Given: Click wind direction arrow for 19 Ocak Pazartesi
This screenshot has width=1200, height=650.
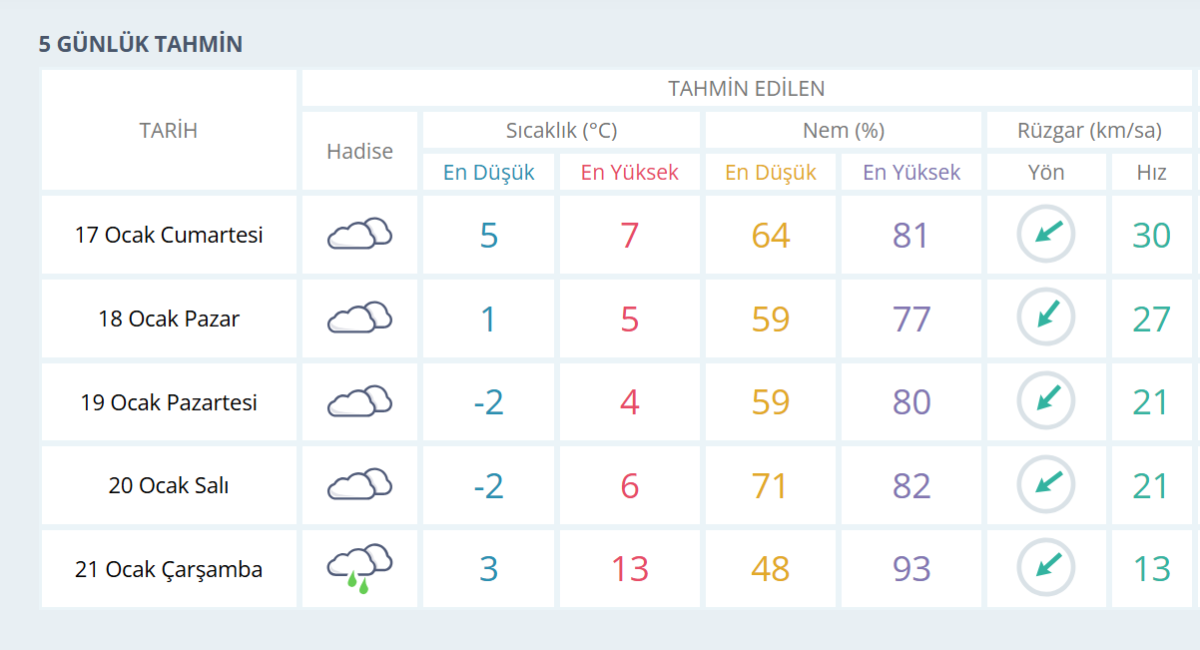Looking at the screenshot, I should point(1046,402).
